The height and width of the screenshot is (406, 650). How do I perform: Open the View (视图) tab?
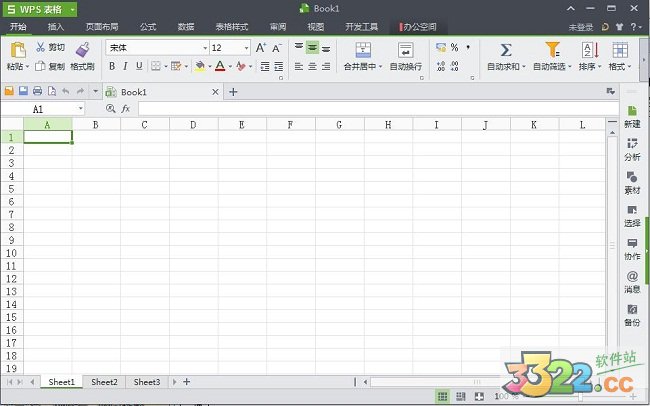pos(315,27)
